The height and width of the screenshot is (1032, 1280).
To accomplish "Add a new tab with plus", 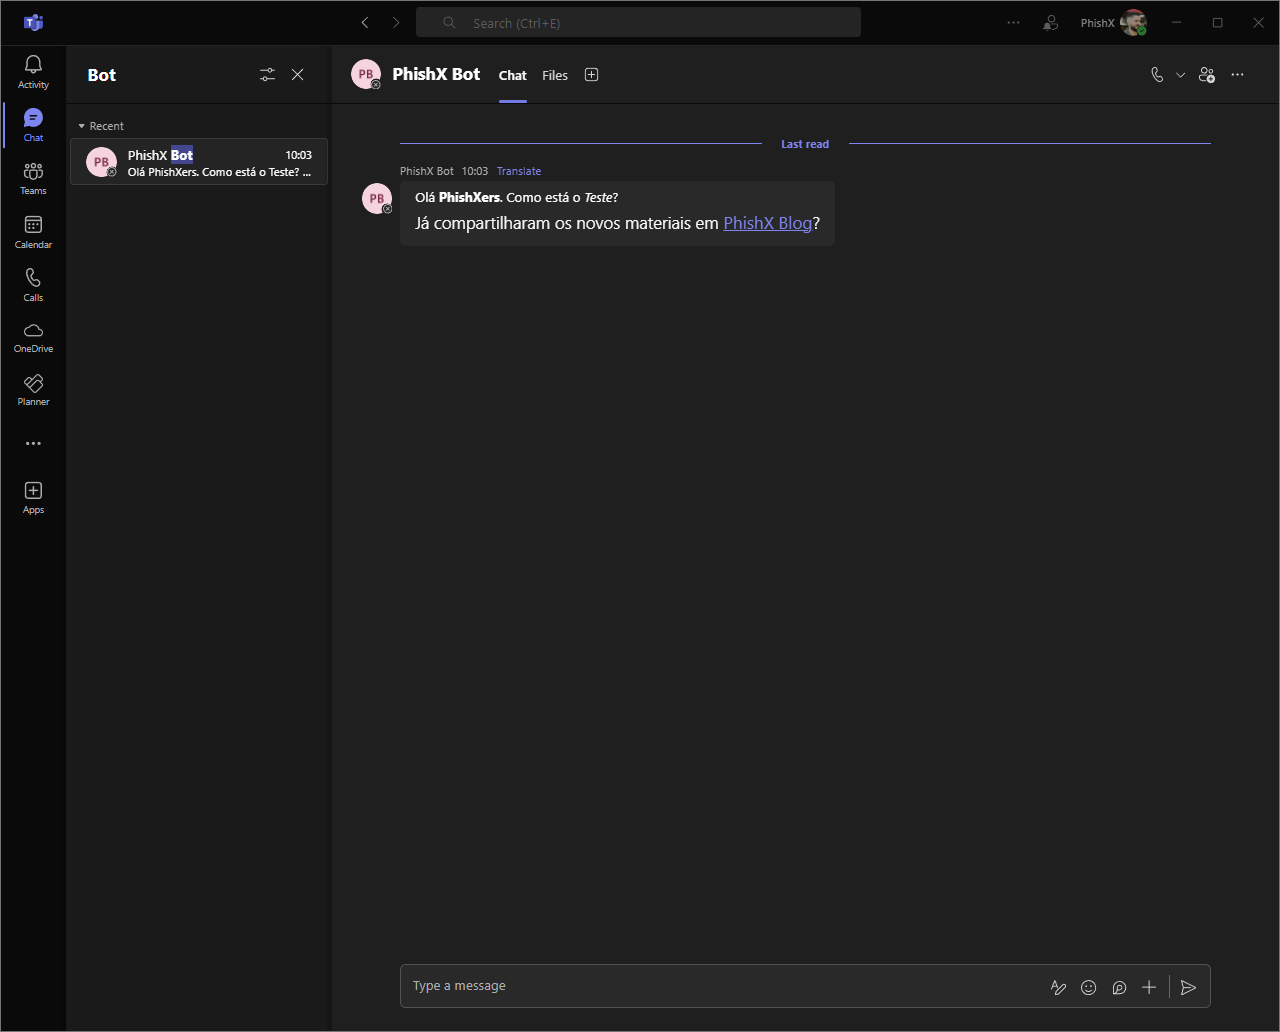I will pos(591,75).
